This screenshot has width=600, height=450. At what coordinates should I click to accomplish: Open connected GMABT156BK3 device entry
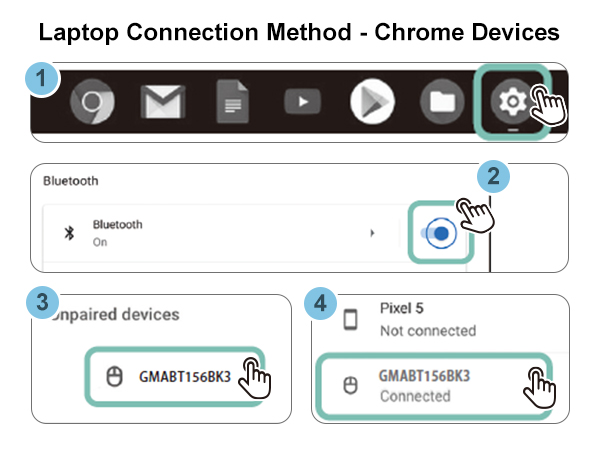434,386
